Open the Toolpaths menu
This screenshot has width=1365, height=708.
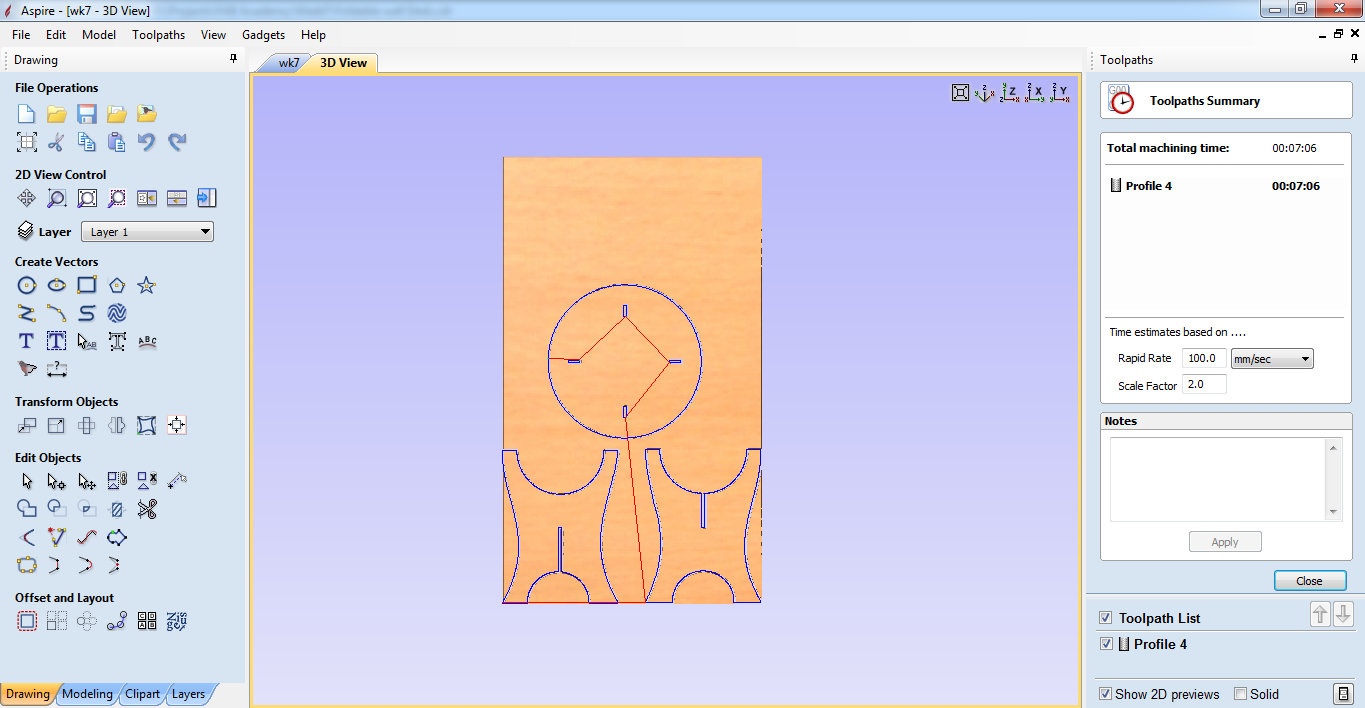pyautogui.click(x=158, y=35)
